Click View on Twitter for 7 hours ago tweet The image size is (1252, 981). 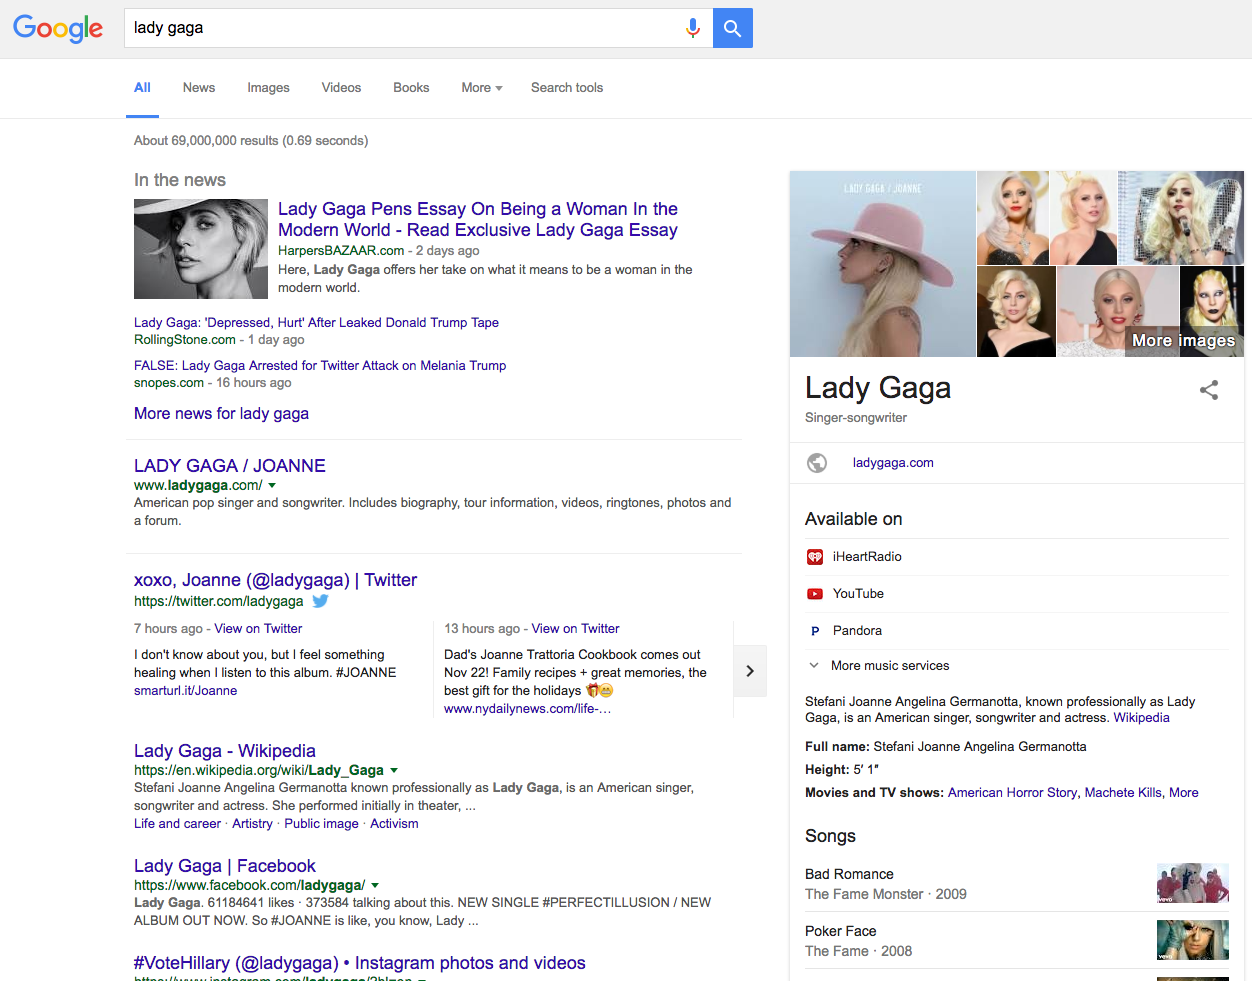tap(258, 629)
